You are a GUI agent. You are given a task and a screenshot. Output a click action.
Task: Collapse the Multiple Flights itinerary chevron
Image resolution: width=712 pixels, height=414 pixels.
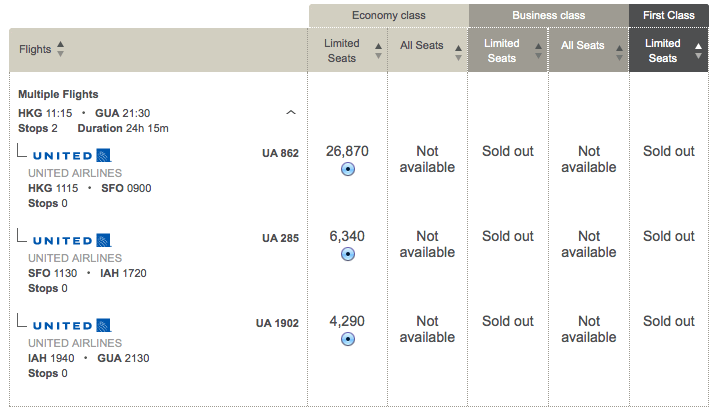point(291,112)
